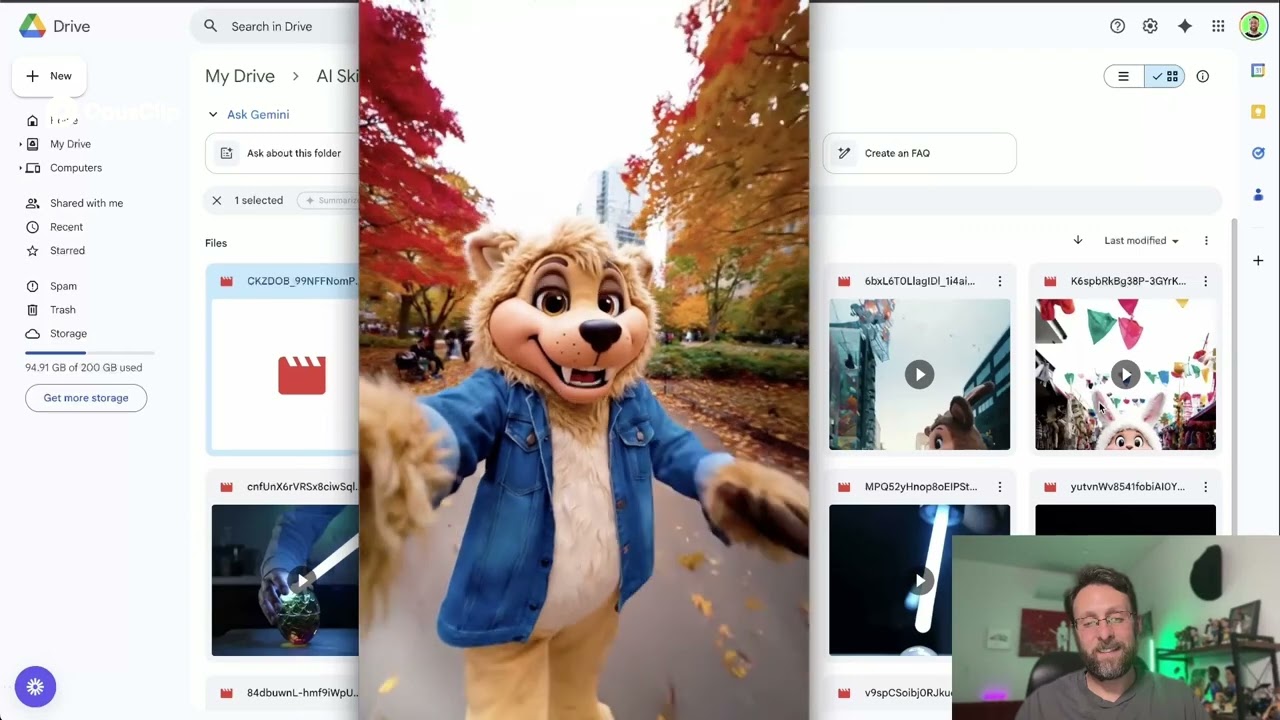The width and height of the screenshot is (1280, 720).
Task: Click the New button
Action: pyautogui.click(x=49, y=76)
